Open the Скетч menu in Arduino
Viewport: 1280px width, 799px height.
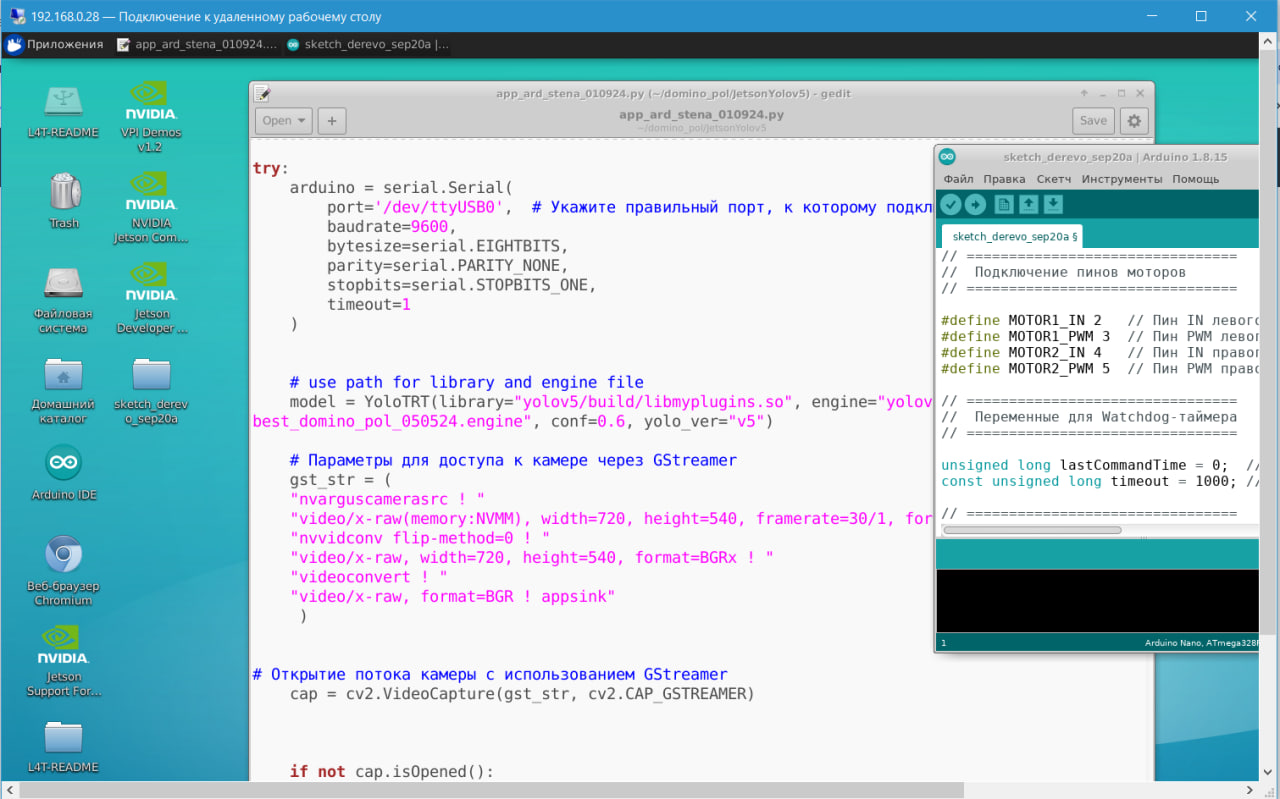[x=1053, y=179]
